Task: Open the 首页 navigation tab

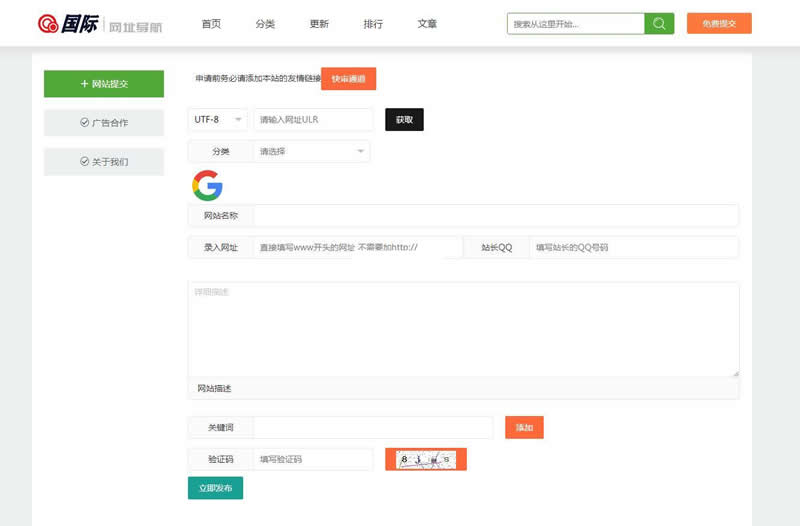Action: tap(211, 24)
